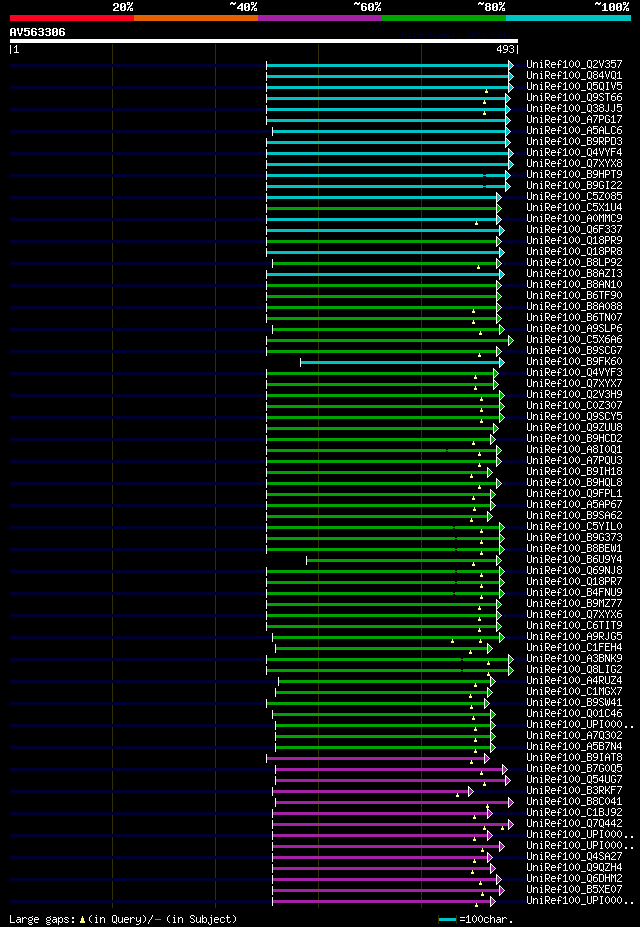Open hit UniRef100_A7PG17
The image size is (640, 927).
(574, 119)
